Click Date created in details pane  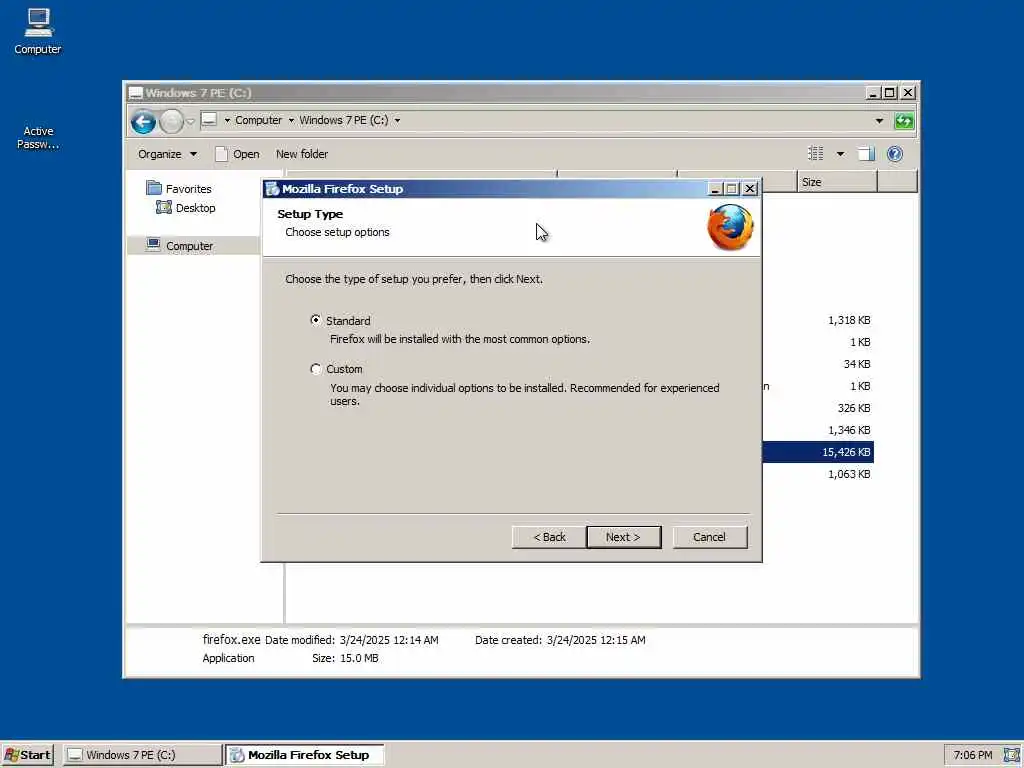(560, 640)
